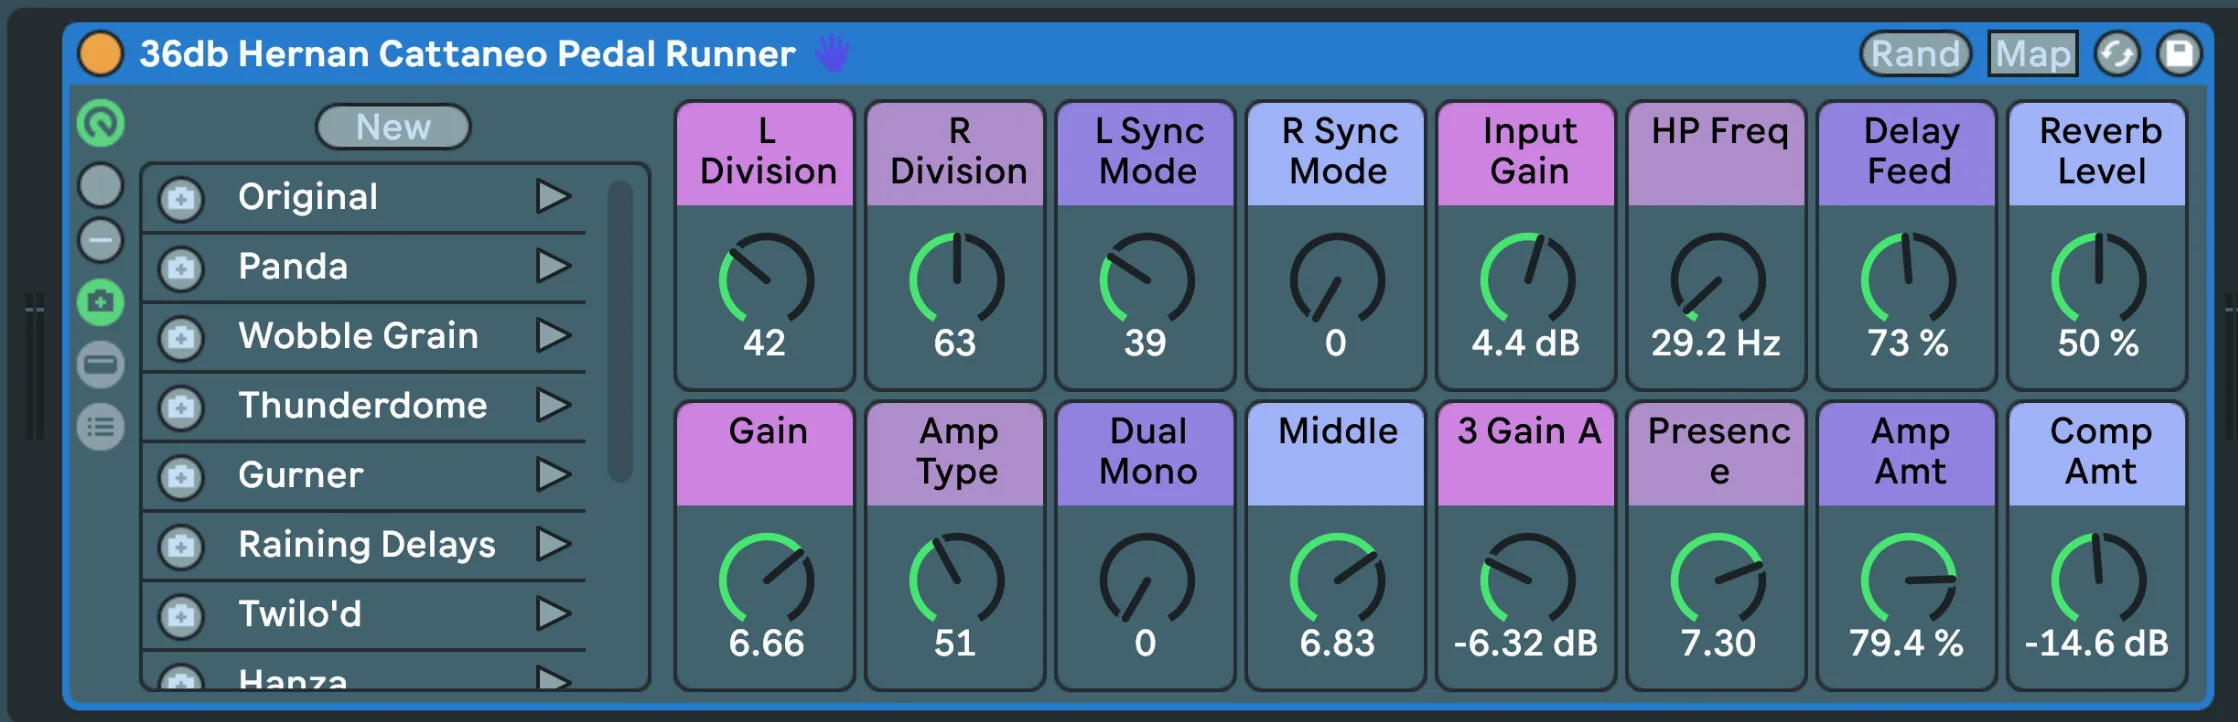Click the 79.4 % Amp Amt value
Screen dimensions: 2238x722
pyautogui.click(x=1907, y=643)
